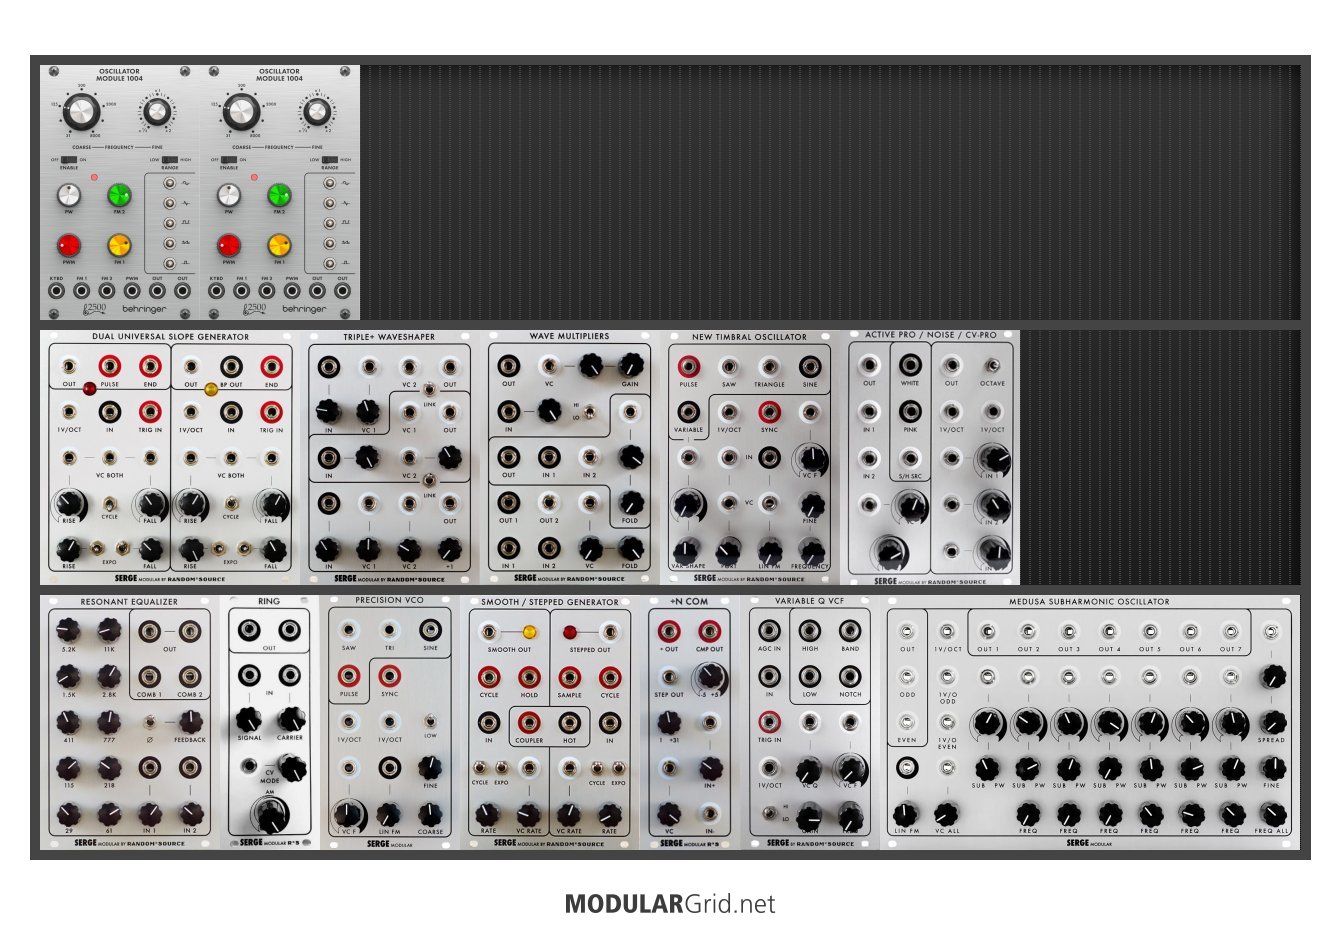Image resolution: width=1341 pixels, height=925 pixels.
Task: Adjust SIGNAL knob on Ring module
Action: click(x=249, y=719)
